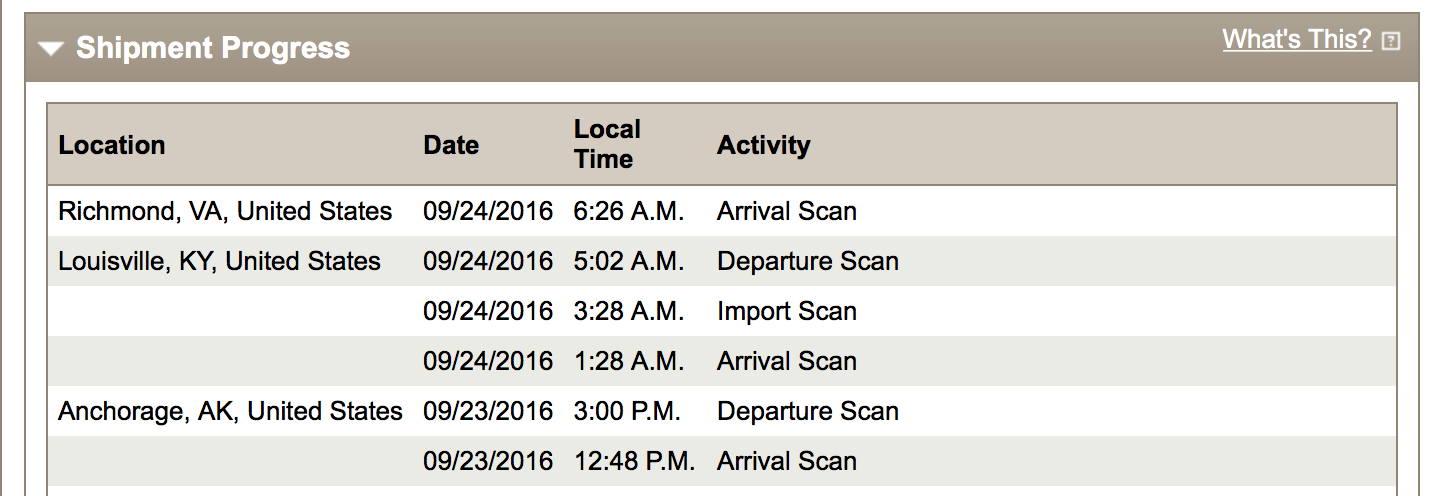The image size is (1430, 496).
Task: Click the 09/23/2016 date in Anchorage row
Action: pos(488,411)
